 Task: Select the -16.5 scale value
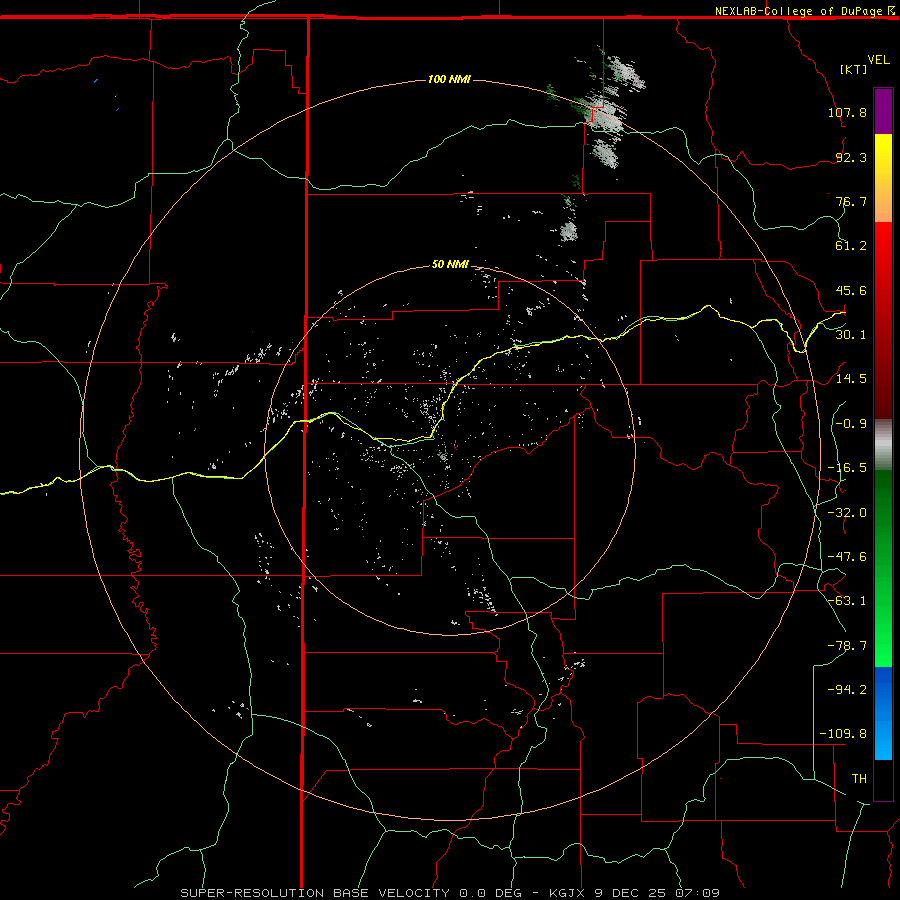tap(847, 468)
